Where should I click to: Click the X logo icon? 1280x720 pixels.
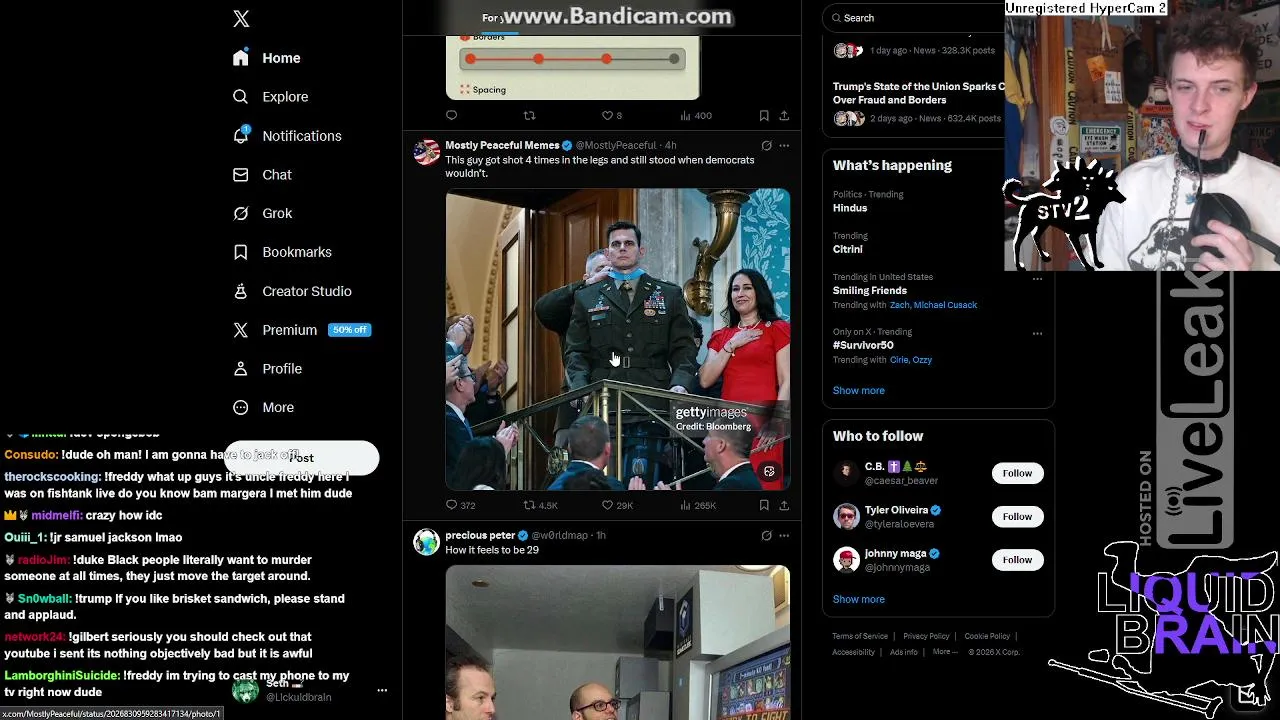tap(241, 19)
